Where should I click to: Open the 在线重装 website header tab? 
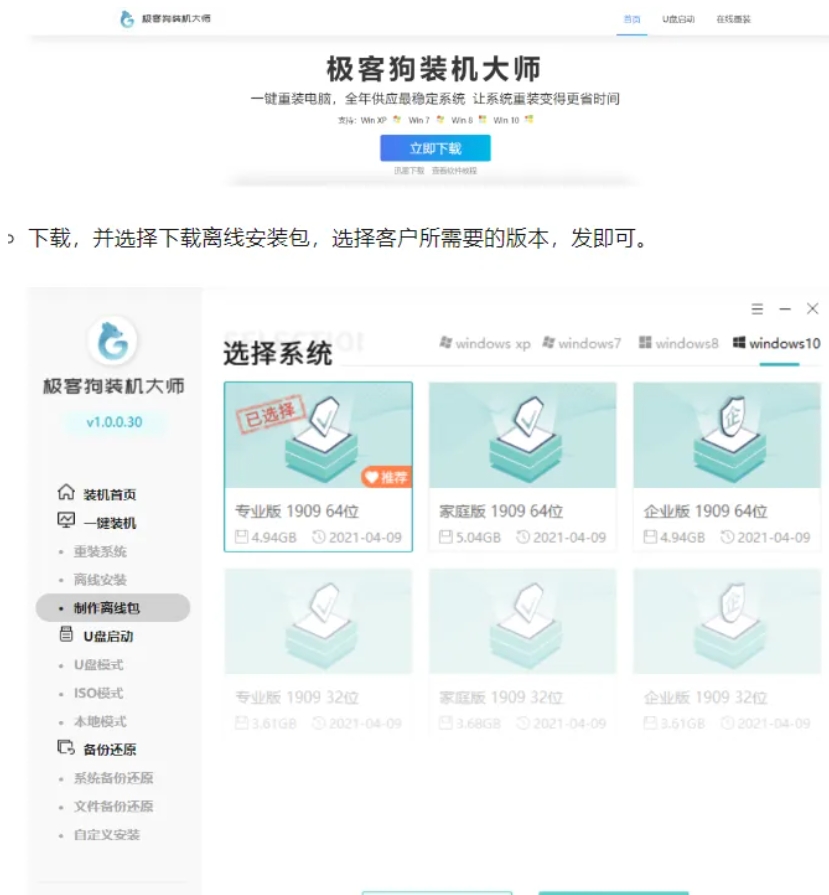click(x=734, y=19)
